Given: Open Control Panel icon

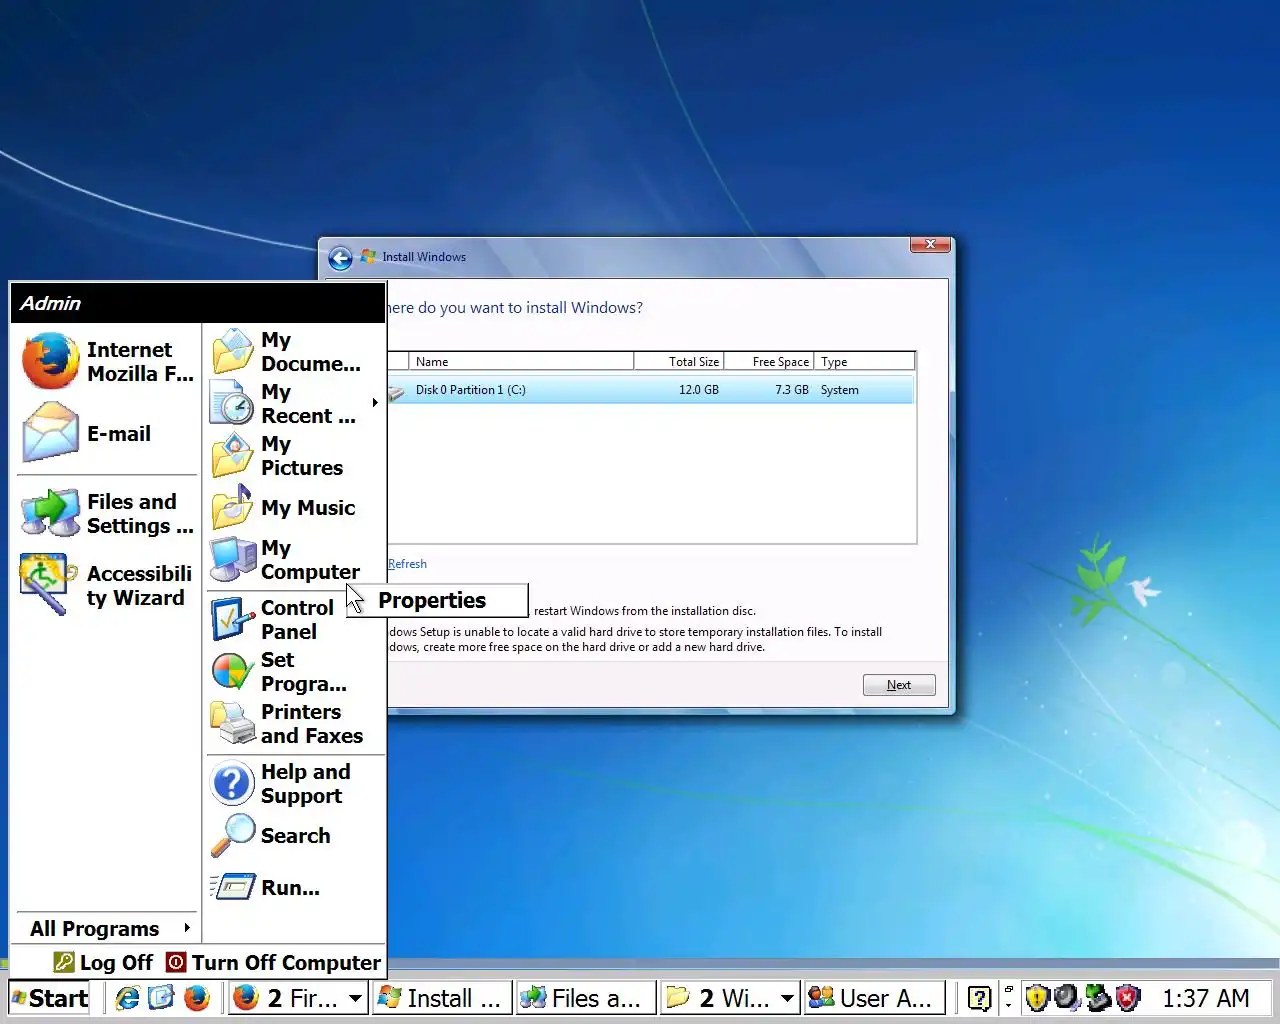Looking at the screenshot, I should [233, 619].
